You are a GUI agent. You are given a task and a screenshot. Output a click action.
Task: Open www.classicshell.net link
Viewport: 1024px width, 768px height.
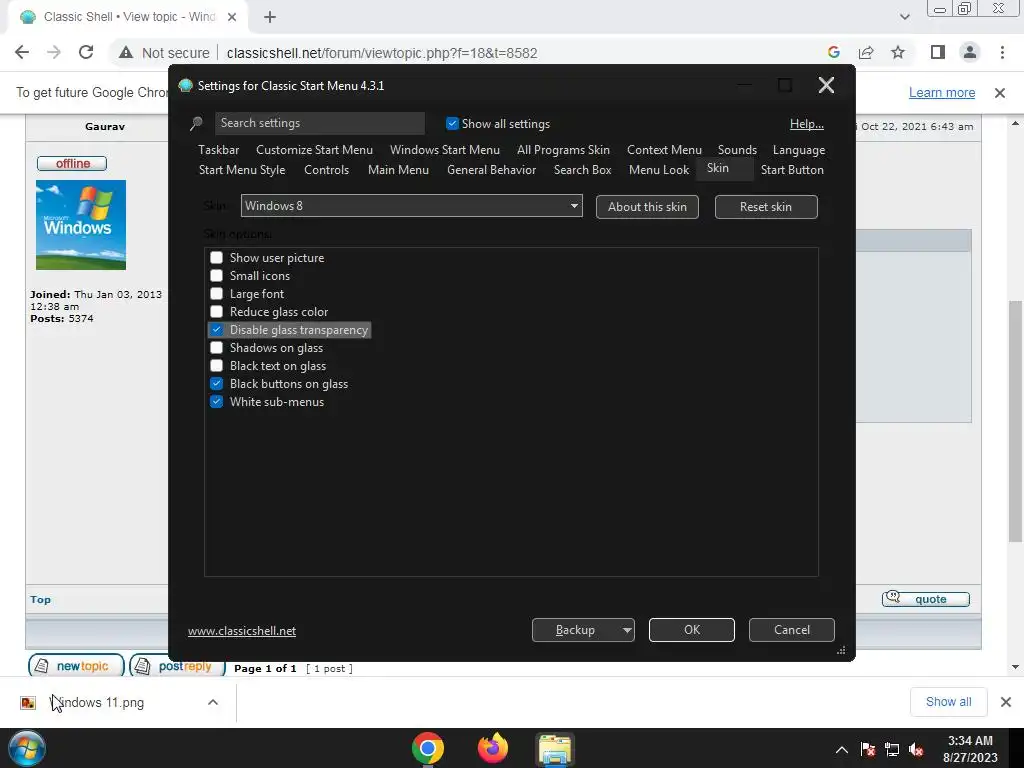pos(242,631)
